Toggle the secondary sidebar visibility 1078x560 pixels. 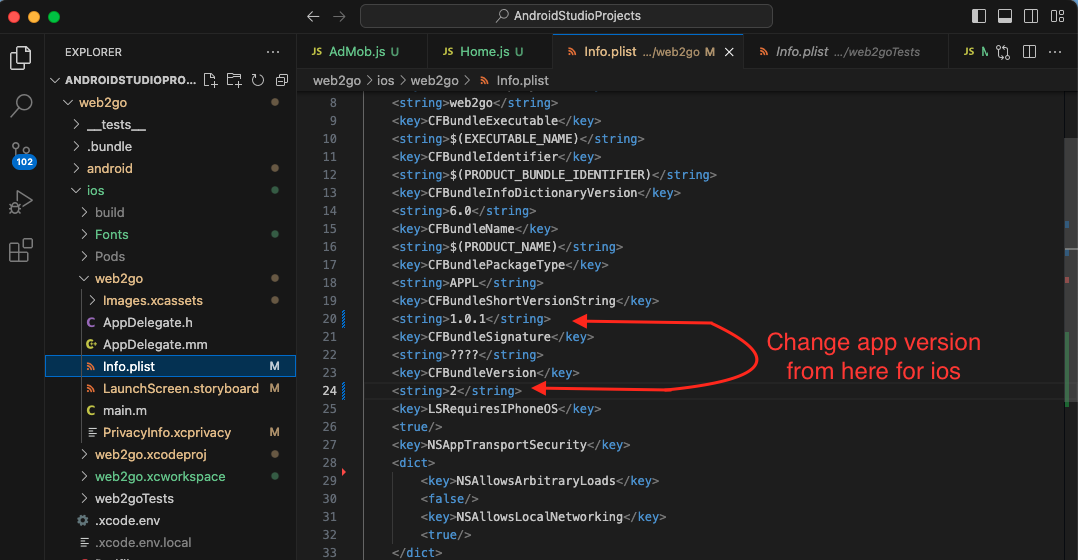pyautogui.click(x=1030, y=16)
